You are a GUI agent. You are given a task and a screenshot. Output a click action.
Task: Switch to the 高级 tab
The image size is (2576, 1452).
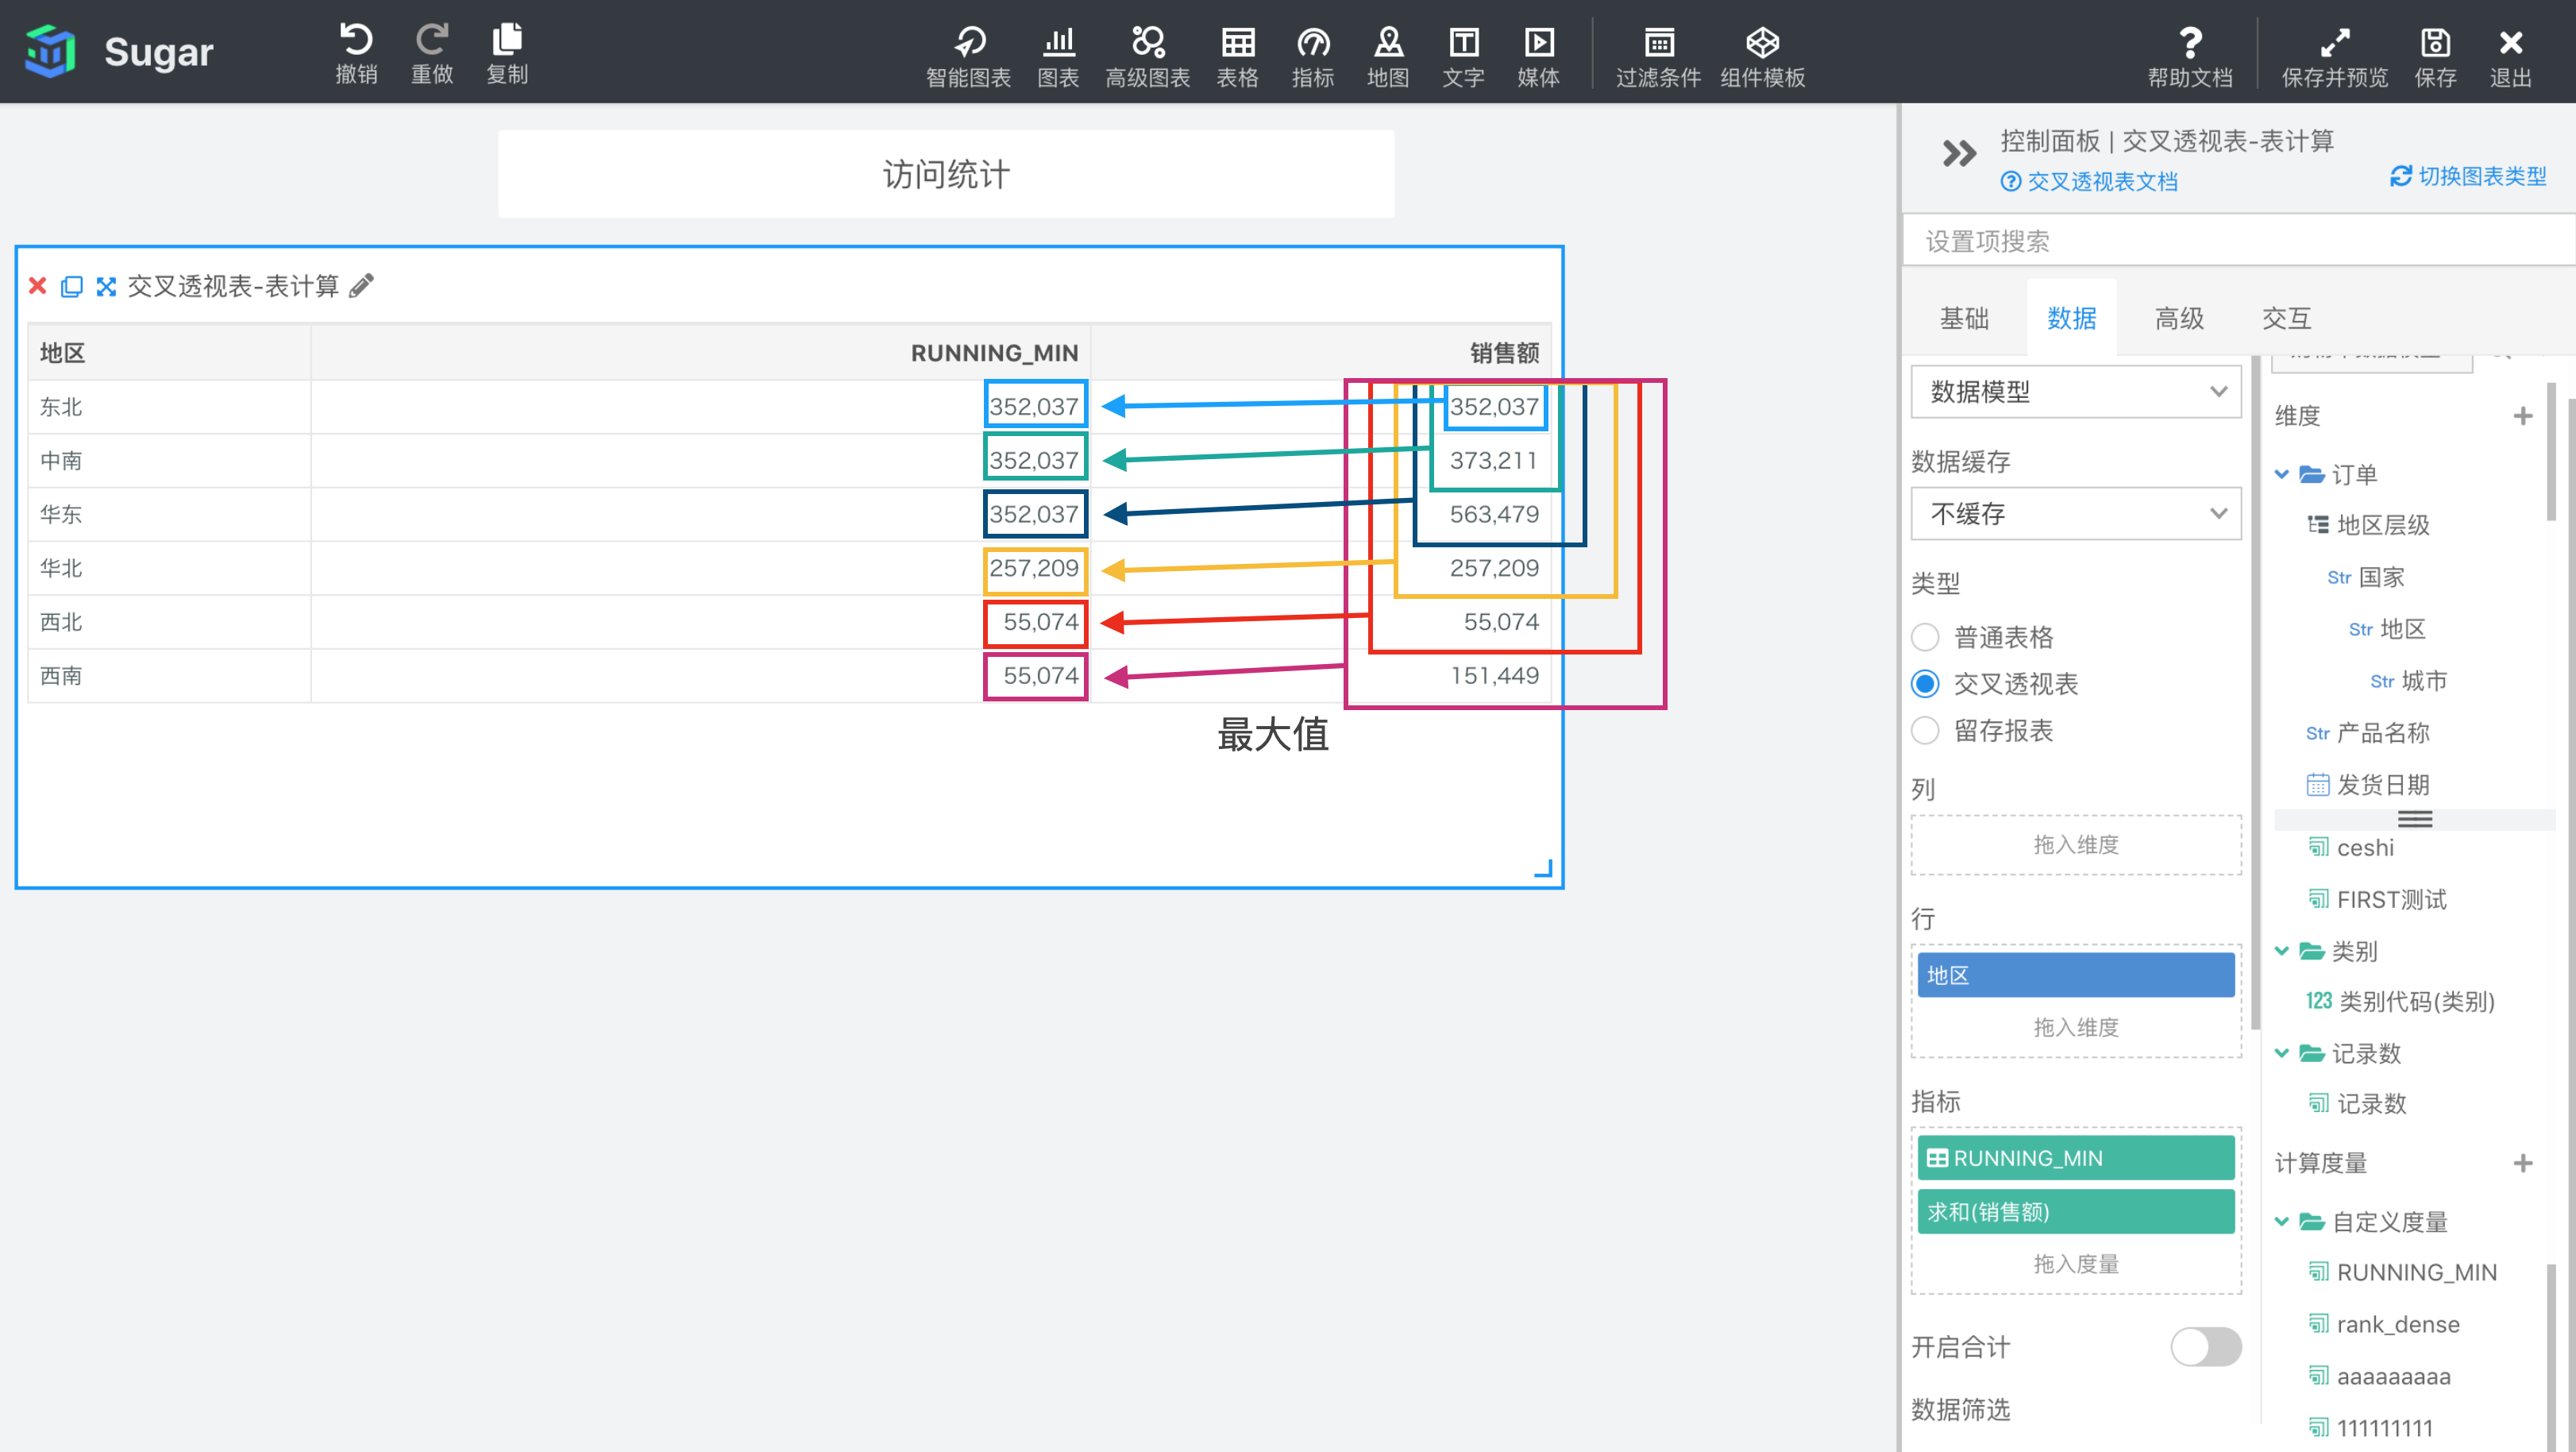[2179, 318]
